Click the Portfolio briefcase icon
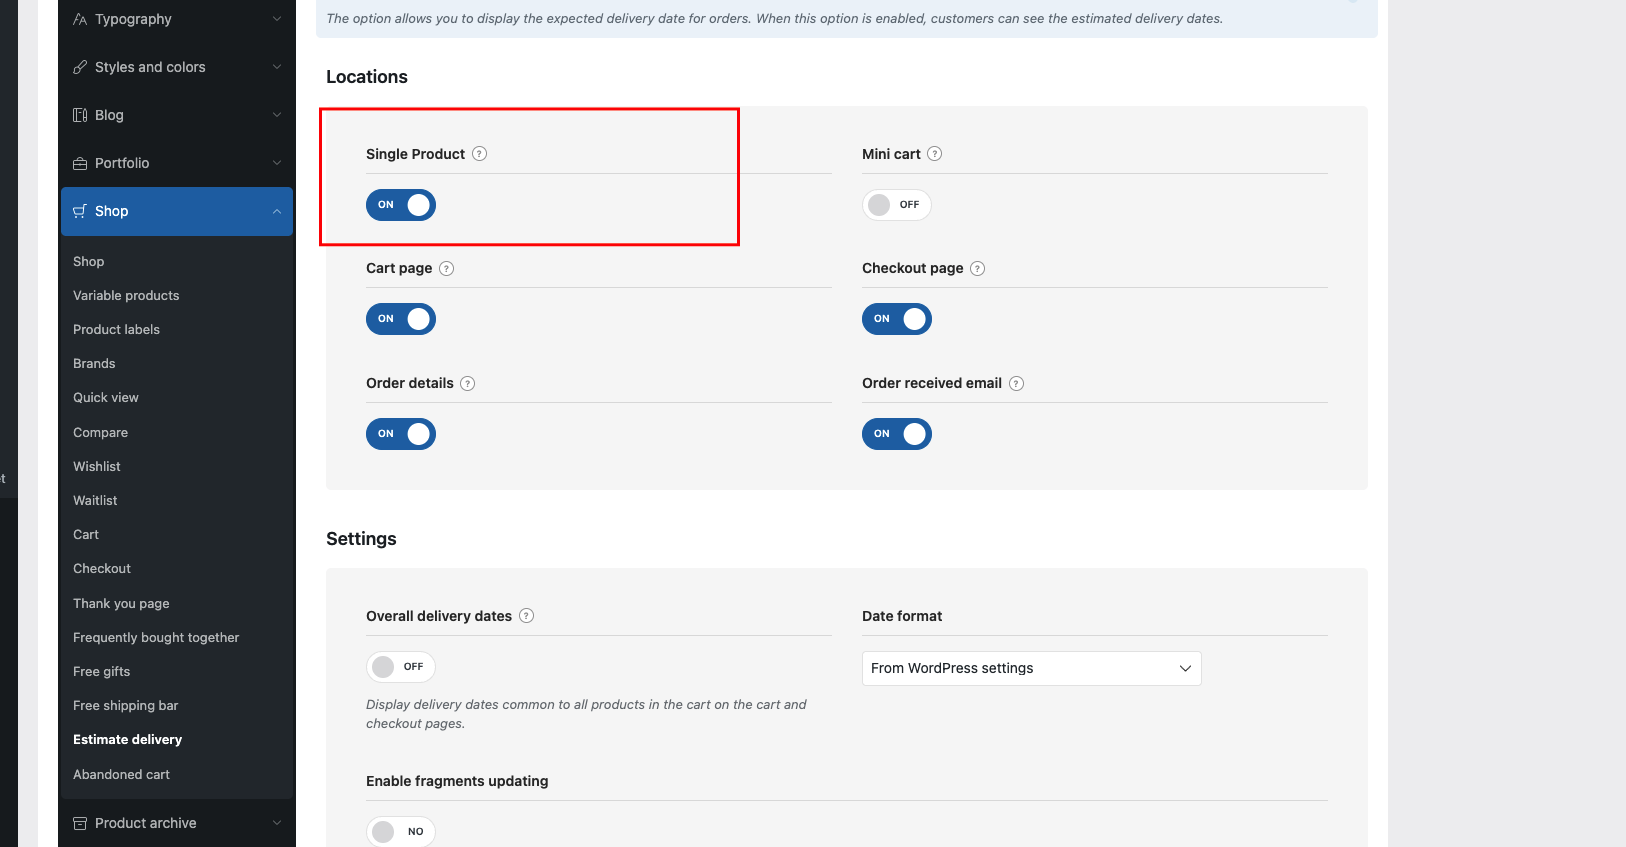 click(x=80, y=163)
